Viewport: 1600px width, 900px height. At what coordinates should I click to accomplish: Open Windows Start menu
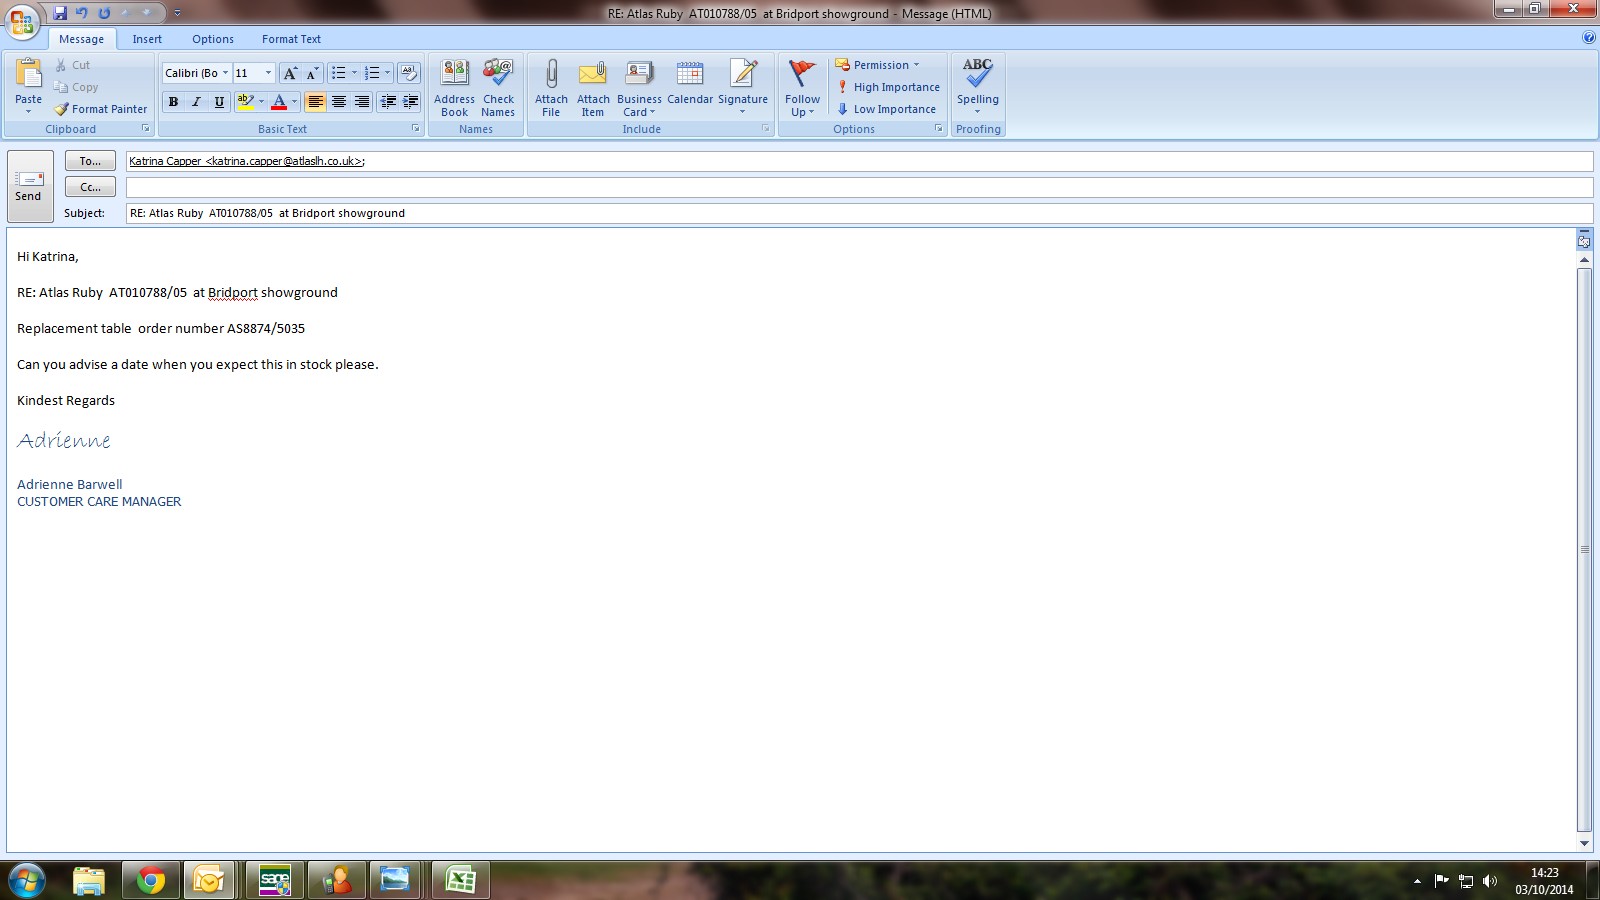(x=26, y=880)
